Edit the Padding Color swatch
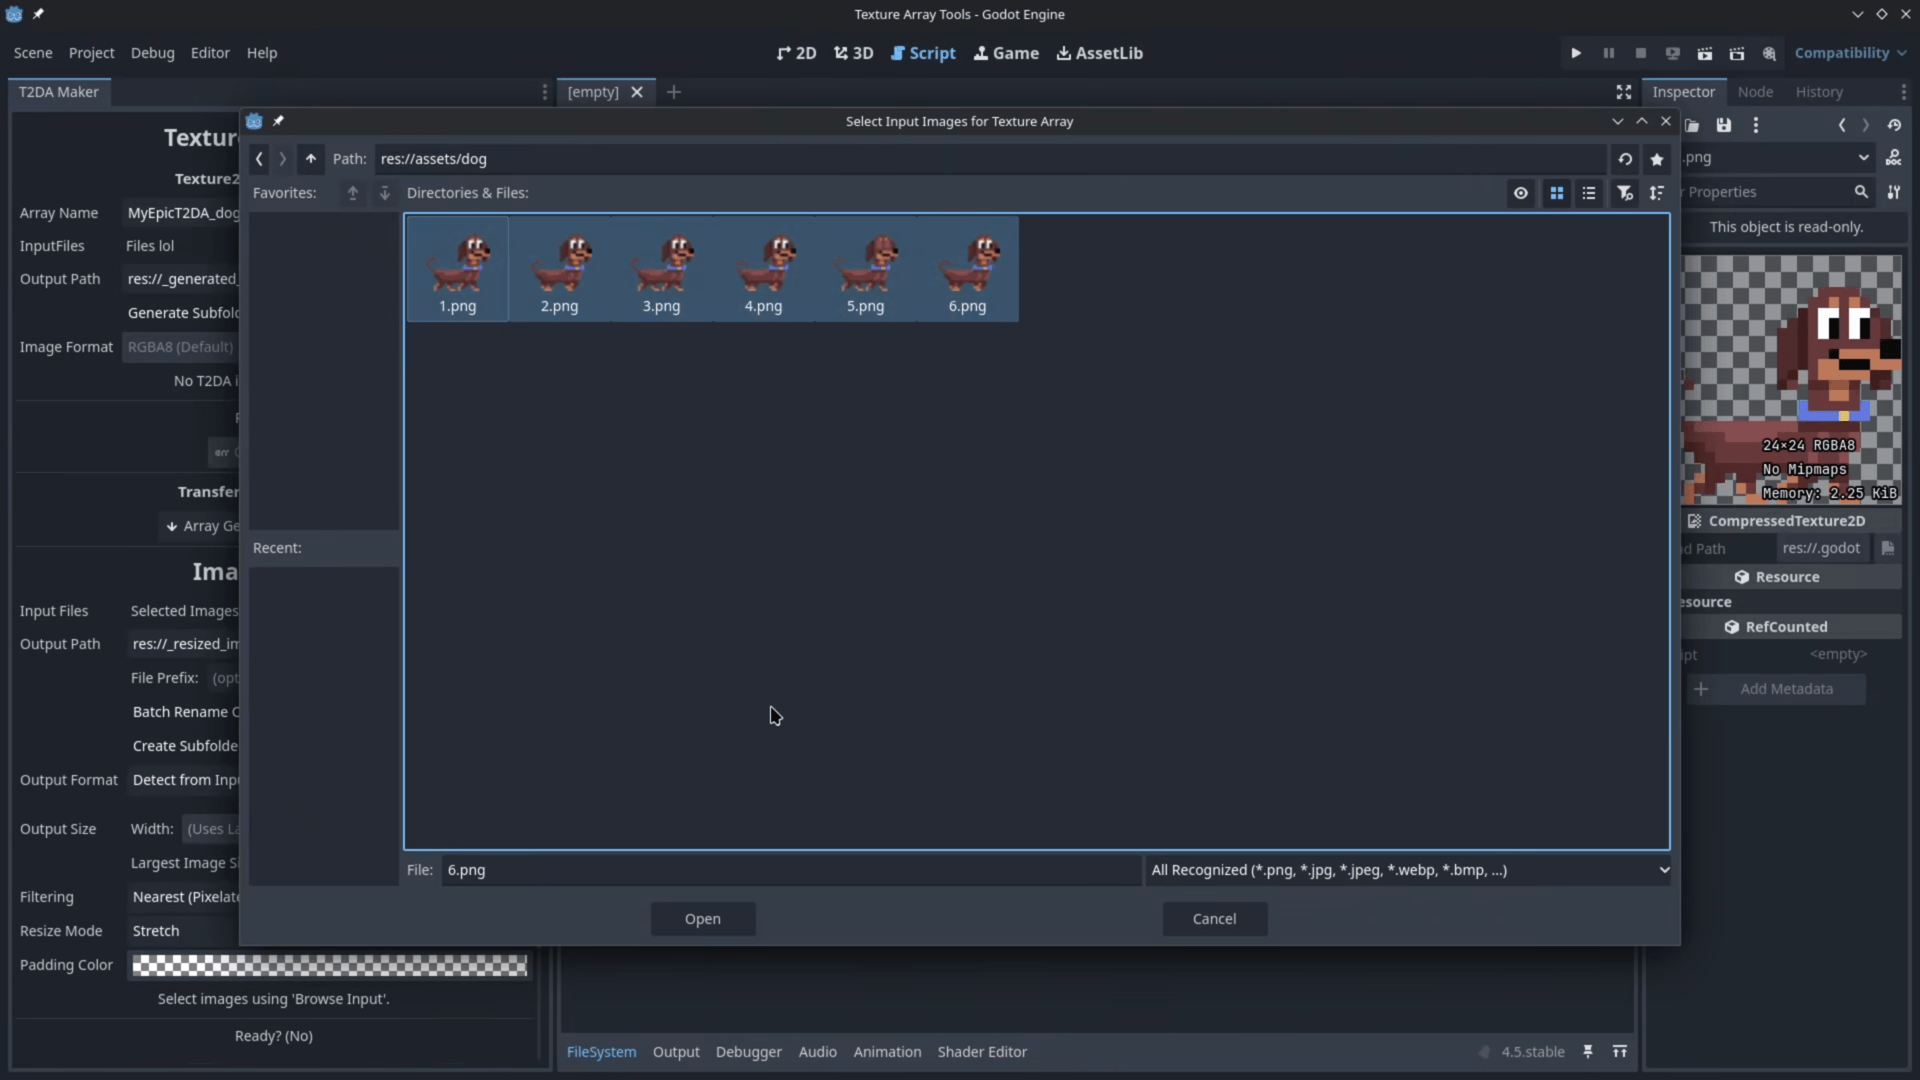The height and width of the screenshot is (1080, 1920). click(330, 966)
